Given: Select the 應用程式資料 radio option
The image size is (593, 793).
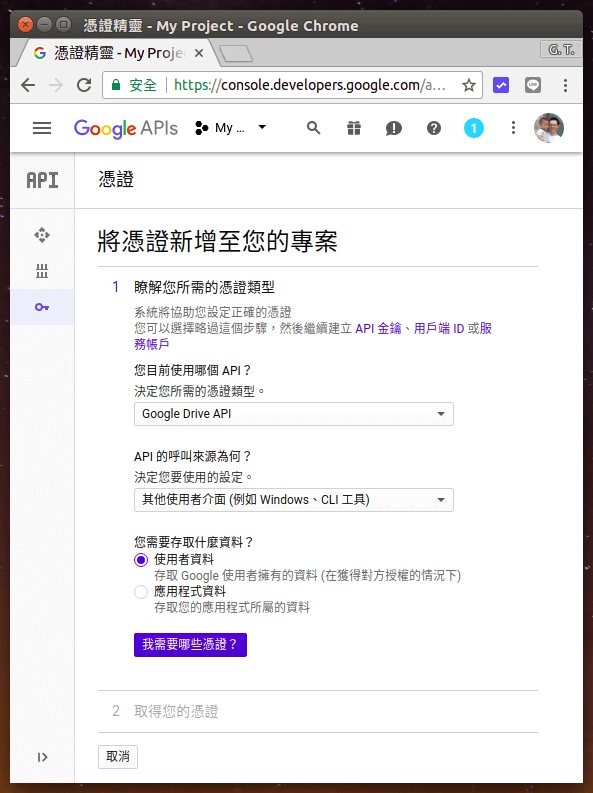Looking at the screenshot, I should pos(141,592).
